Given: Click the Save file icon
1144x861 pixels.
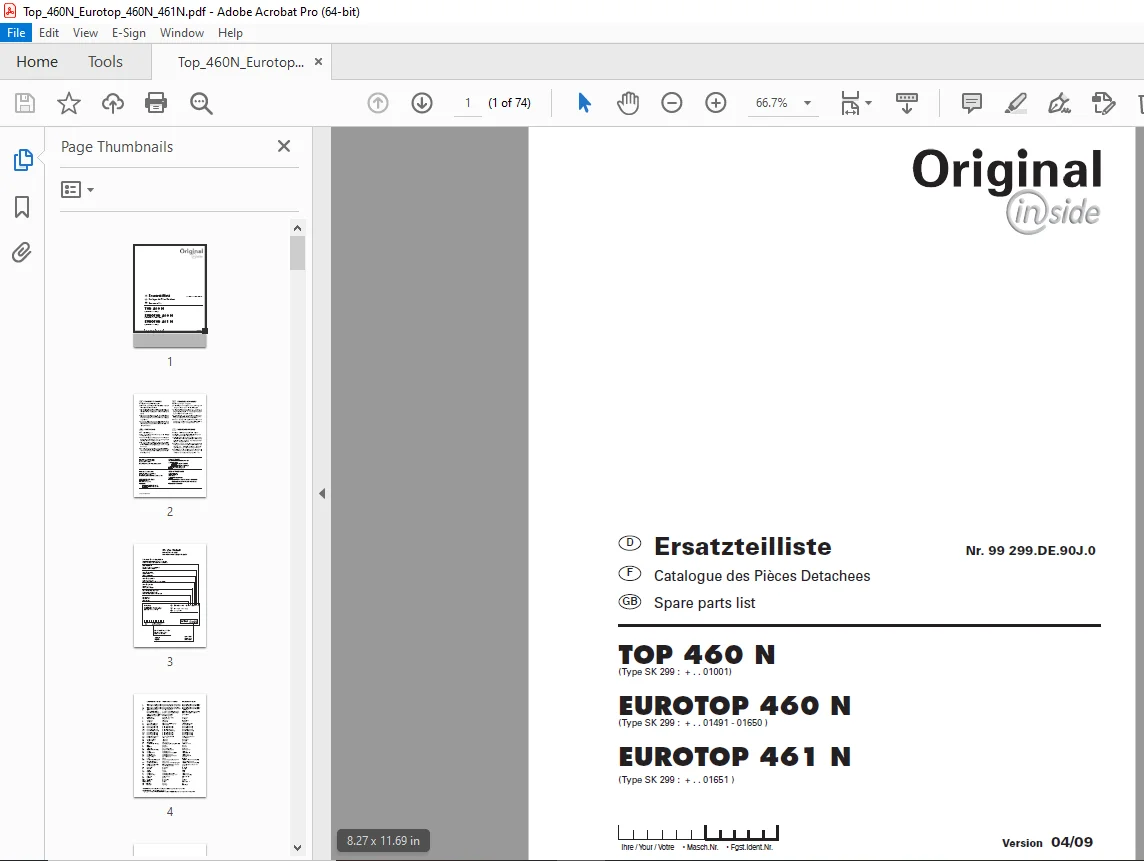Looking at the screenshot, I should (25, 103).
